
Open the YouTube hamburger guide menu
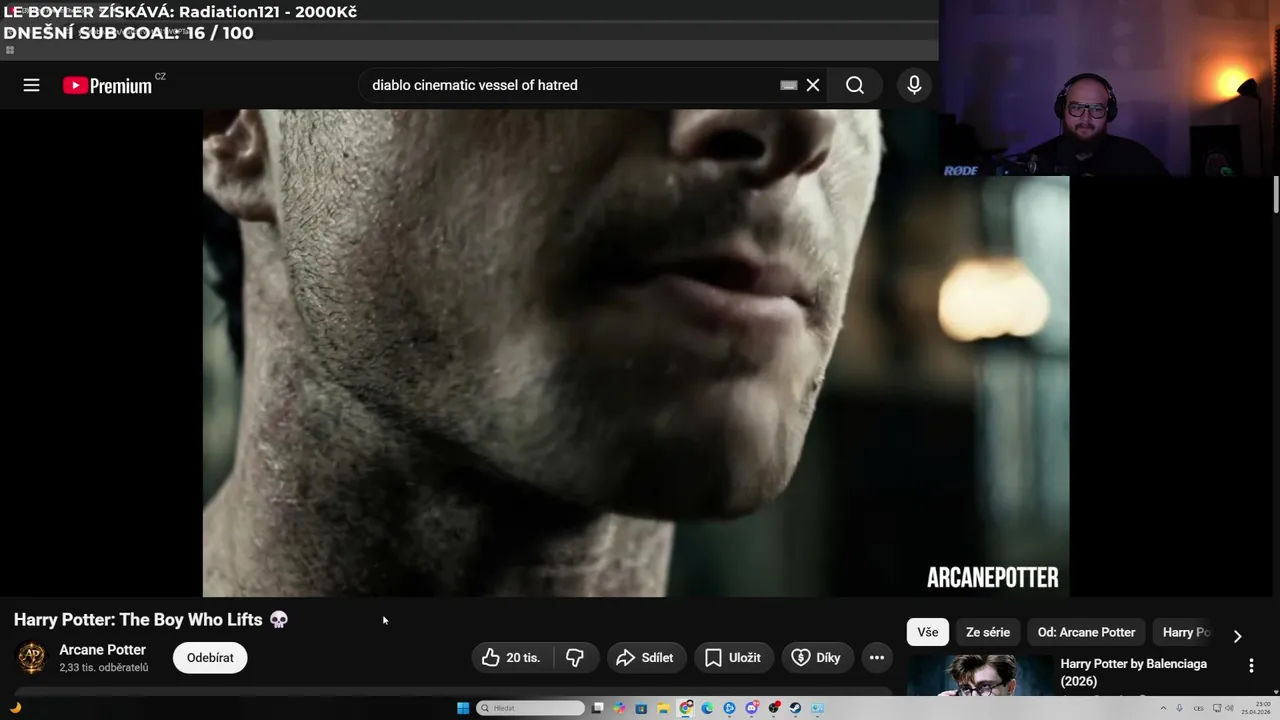point(31,85)
